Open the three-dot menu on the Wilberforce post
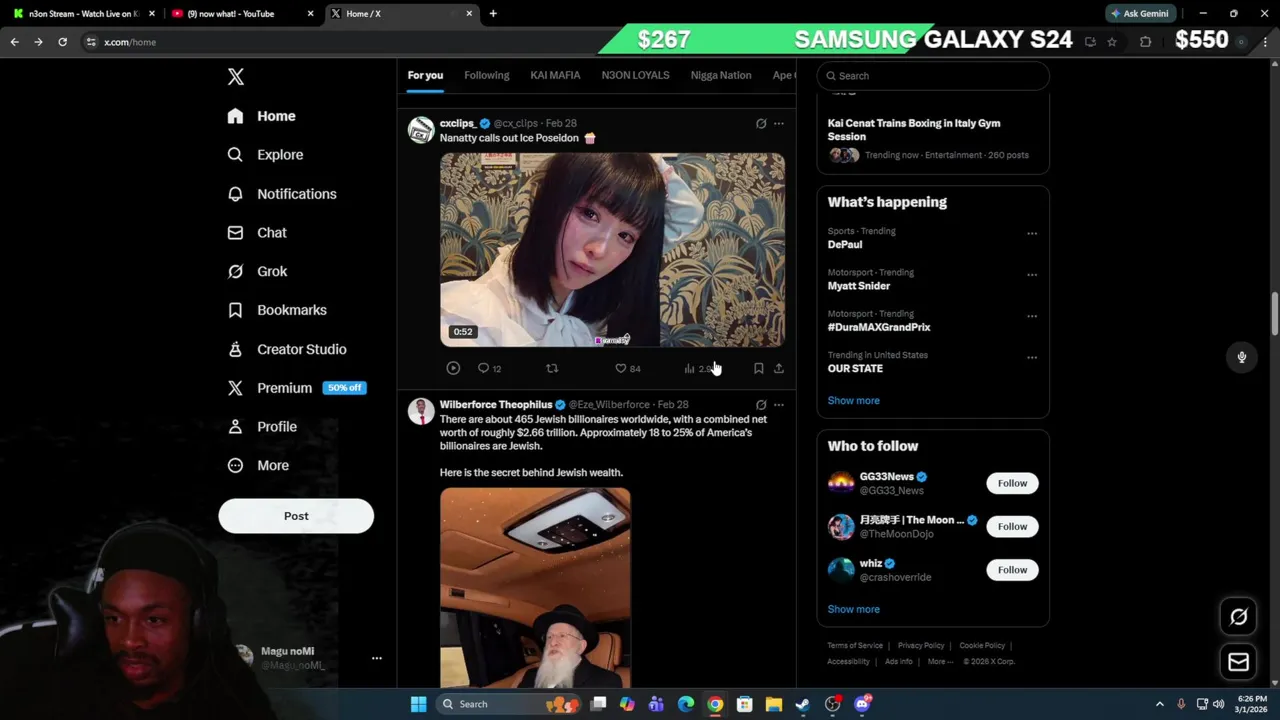The height and width of the screenshot is (720, 1280). (x=779, y=405)
